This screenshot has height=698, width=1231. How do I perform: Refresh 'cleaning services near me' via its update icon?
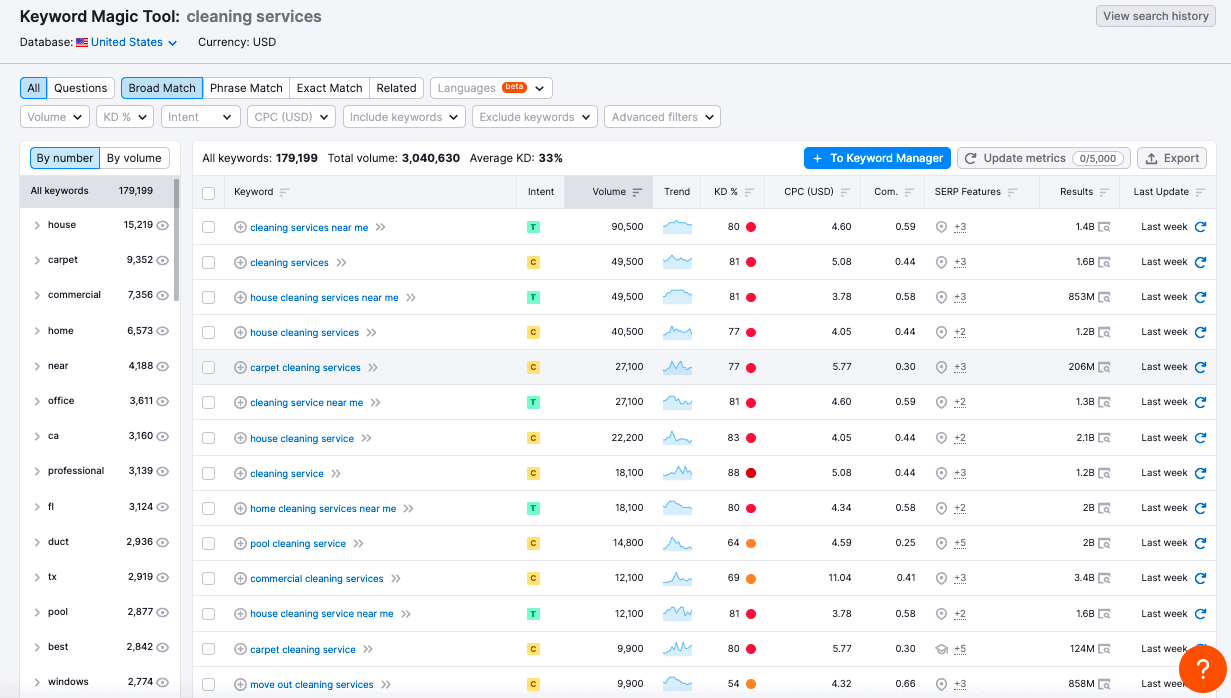1199,227
